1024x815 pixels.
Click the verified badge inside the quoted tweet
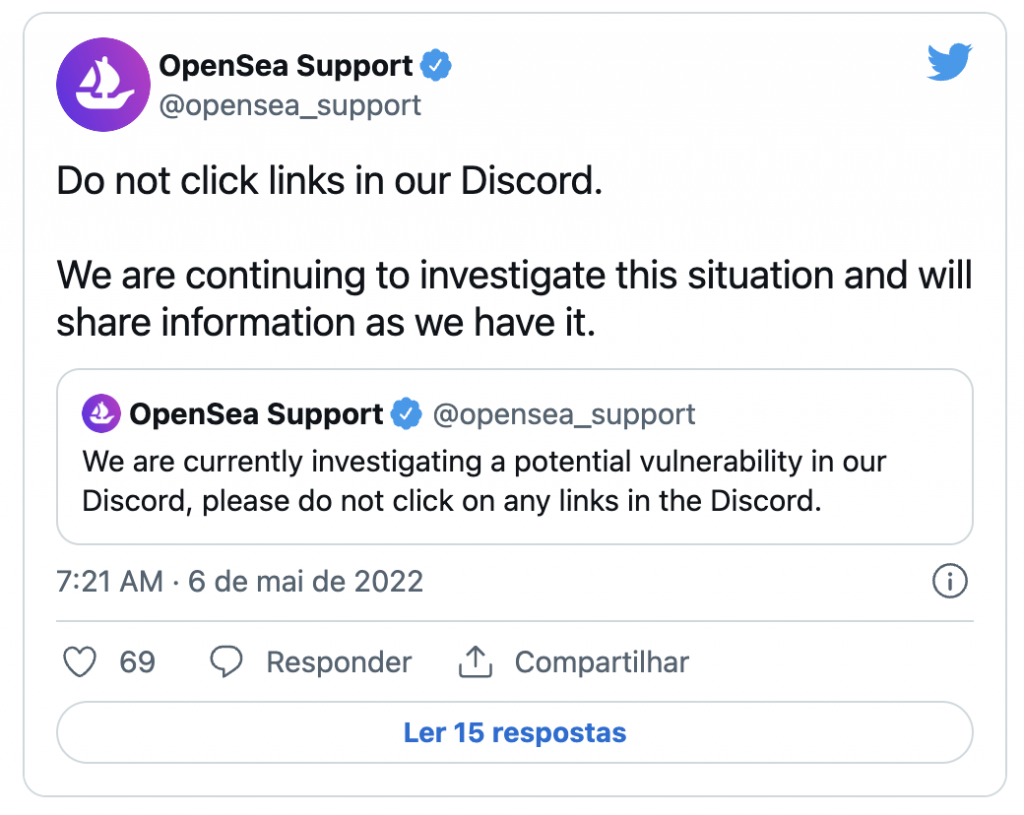(405, 414)
